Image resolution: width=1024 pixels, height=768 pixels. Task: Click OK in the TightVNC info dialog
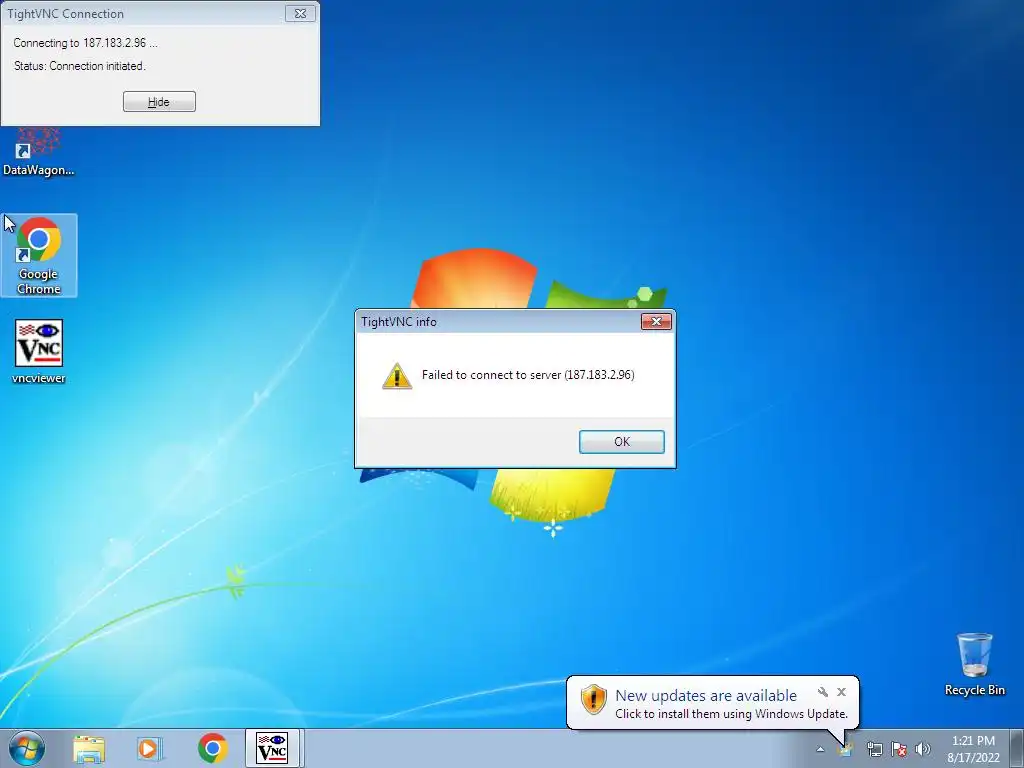click(x=622, y=441)
